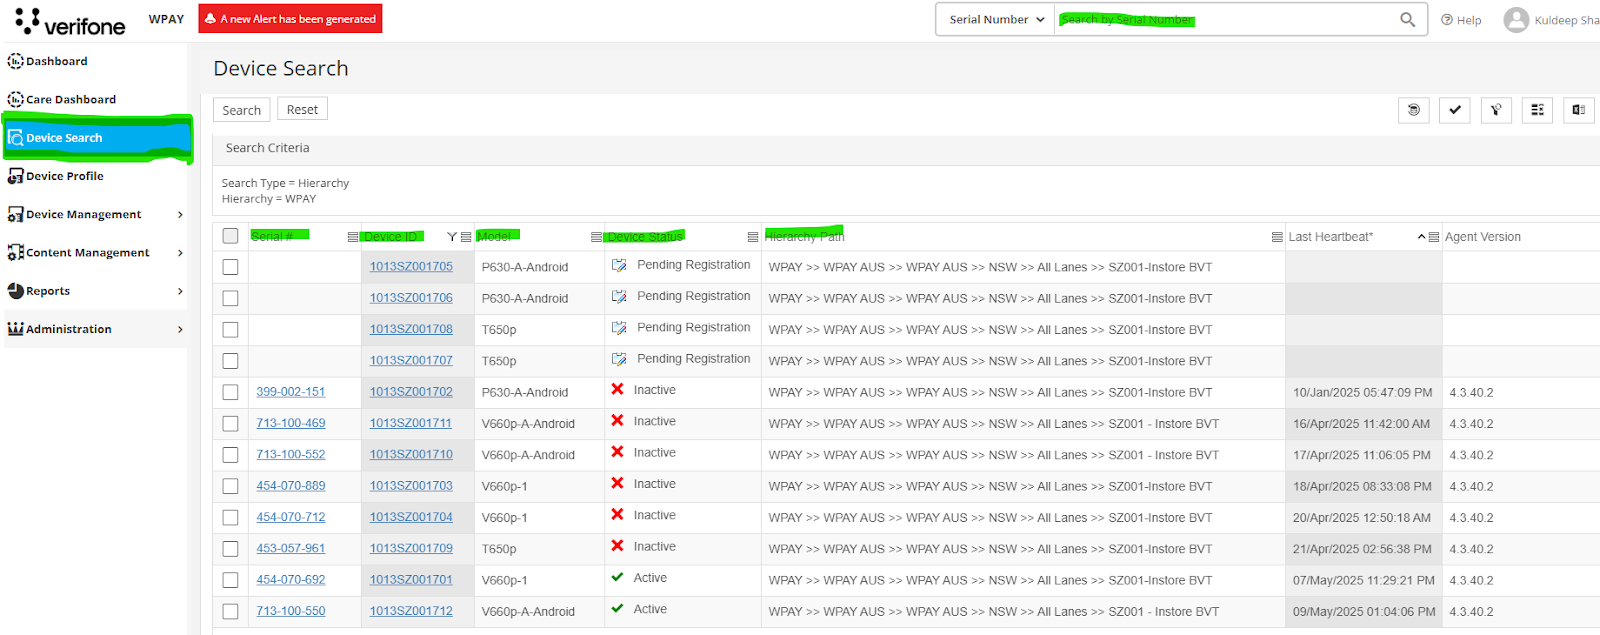Open the user avatar for Kuldeep

pos(1516,20)
